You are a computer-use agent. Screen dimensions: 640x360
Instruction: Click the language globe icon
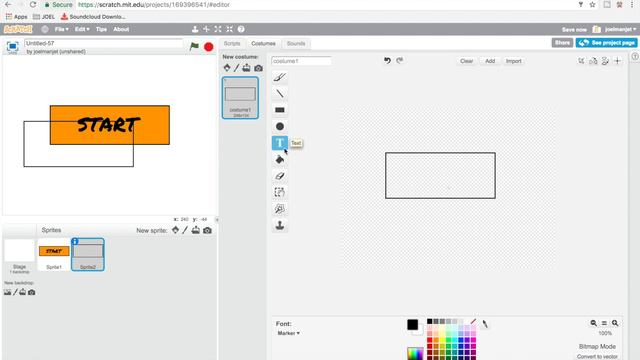[45, 29]
